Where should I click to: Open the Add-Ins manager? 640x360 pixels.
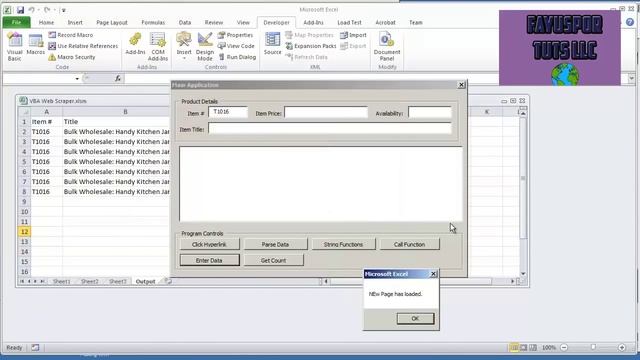tap(135, 44)
